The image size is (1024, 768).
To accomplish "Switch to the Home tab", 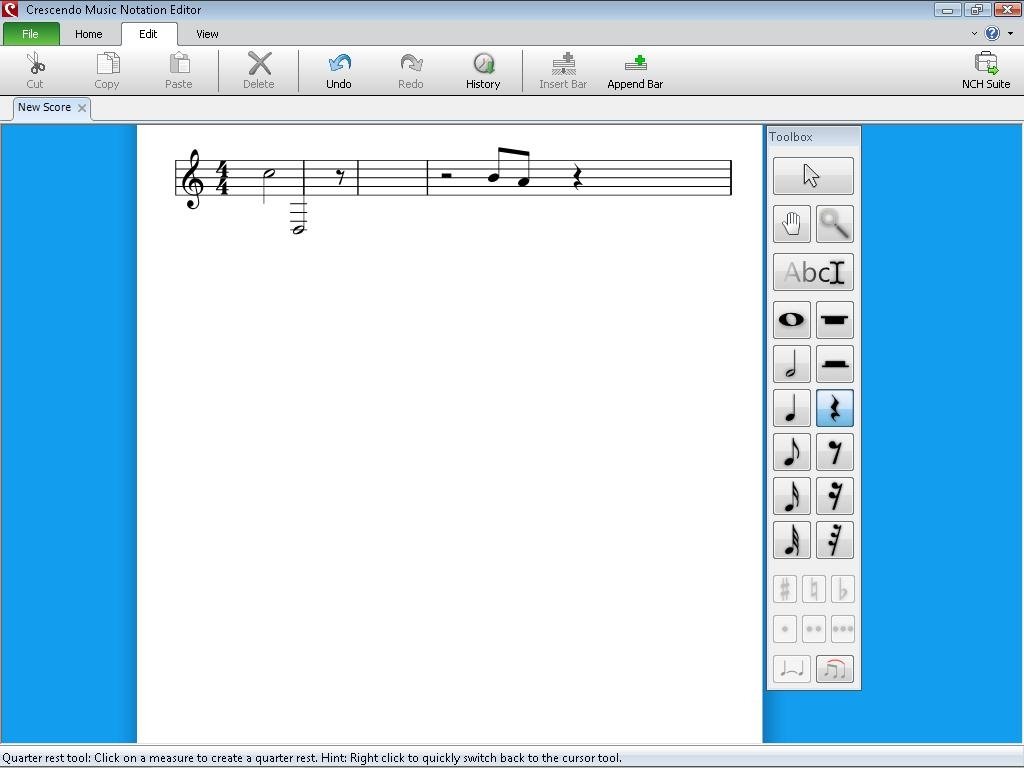I will pyautogui.click(x=88, y=34).
